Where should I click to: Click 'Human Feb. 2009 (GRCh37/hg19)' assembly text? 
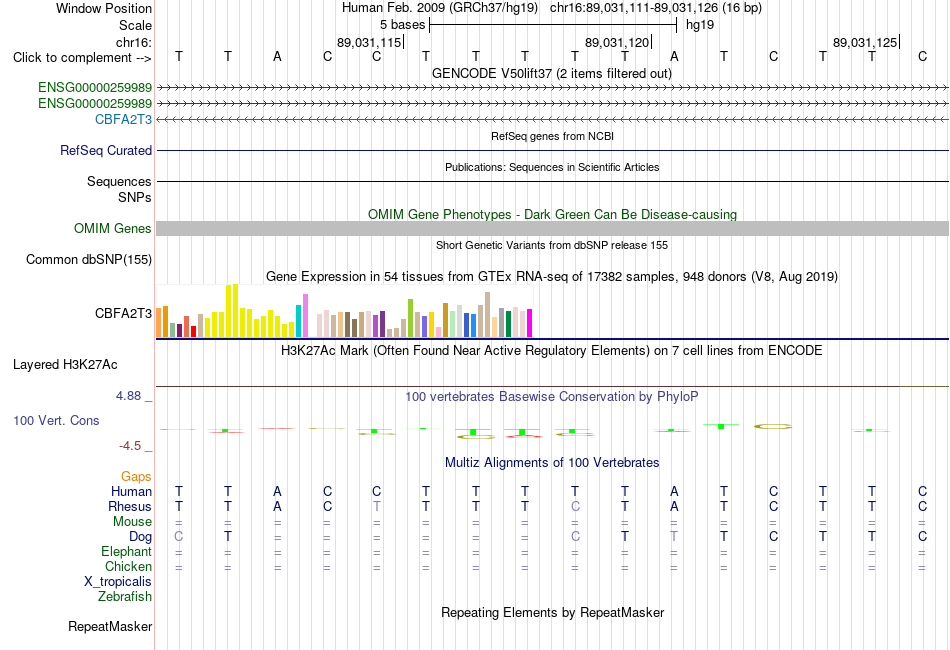pos(440,8)
